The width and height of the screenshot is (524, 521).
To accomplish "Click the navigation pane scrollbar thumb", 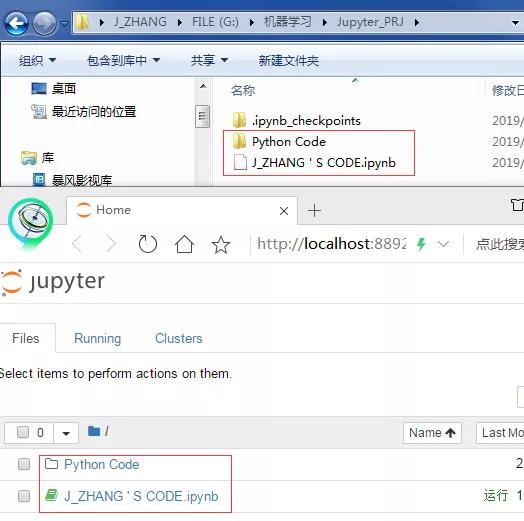I will click(x=203, y=116).
